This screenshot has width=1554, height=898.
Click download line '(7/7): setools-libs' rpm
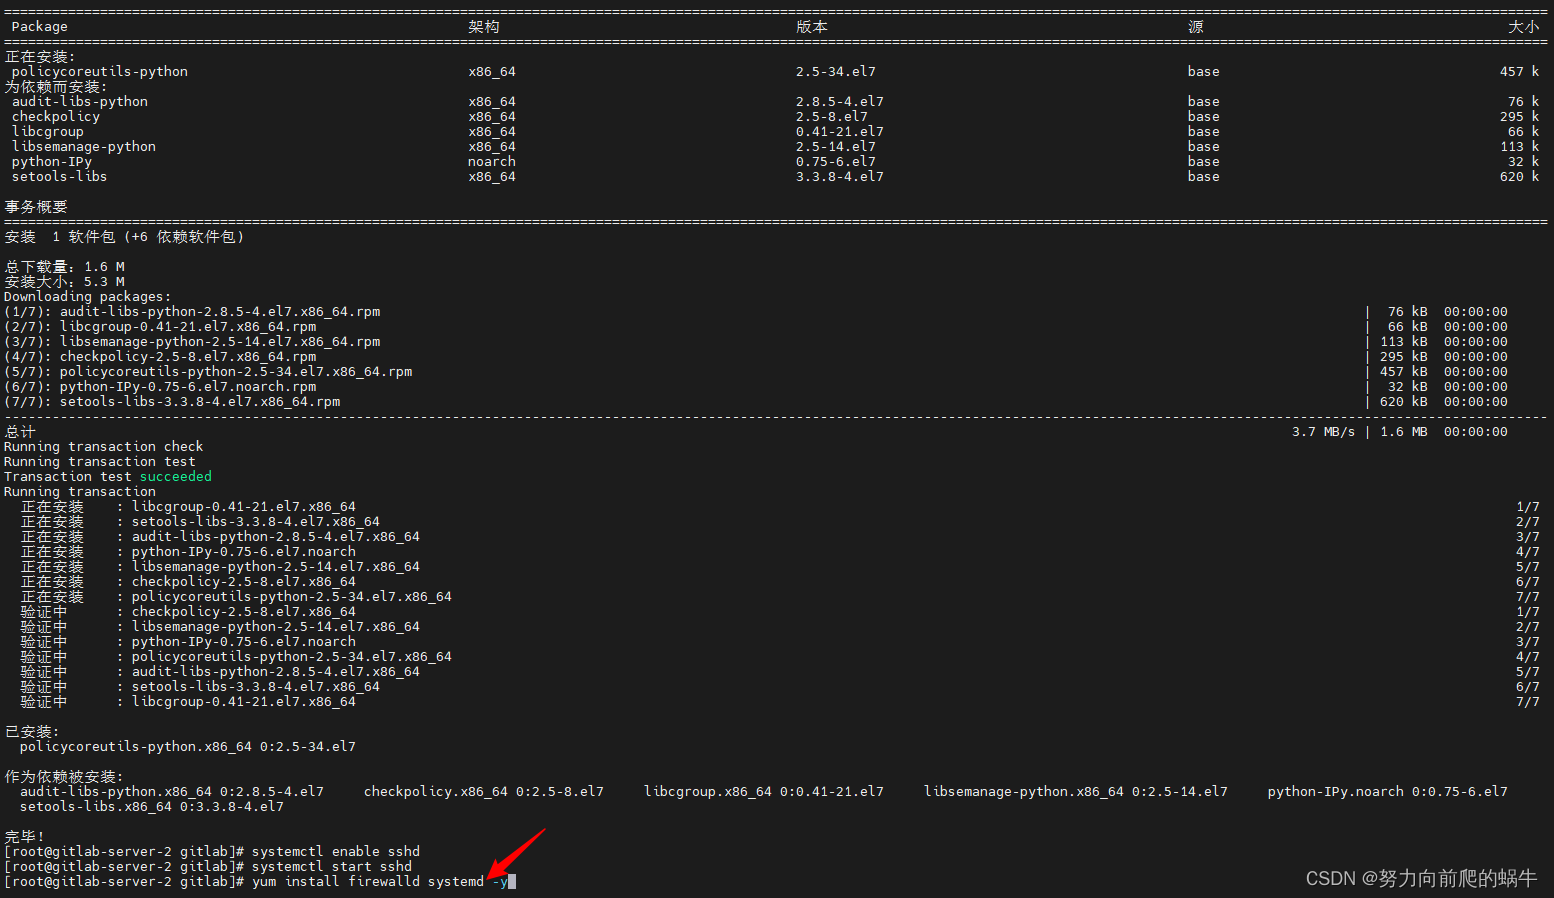coord(172,402)
